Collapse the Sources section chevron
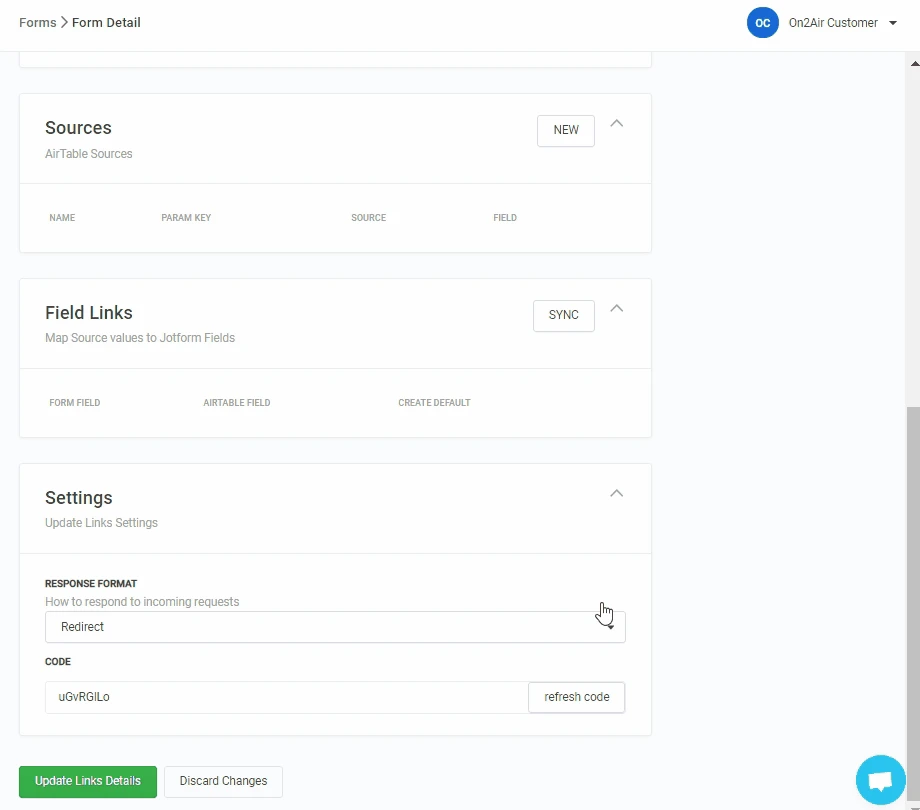 (x=617, y=123)
